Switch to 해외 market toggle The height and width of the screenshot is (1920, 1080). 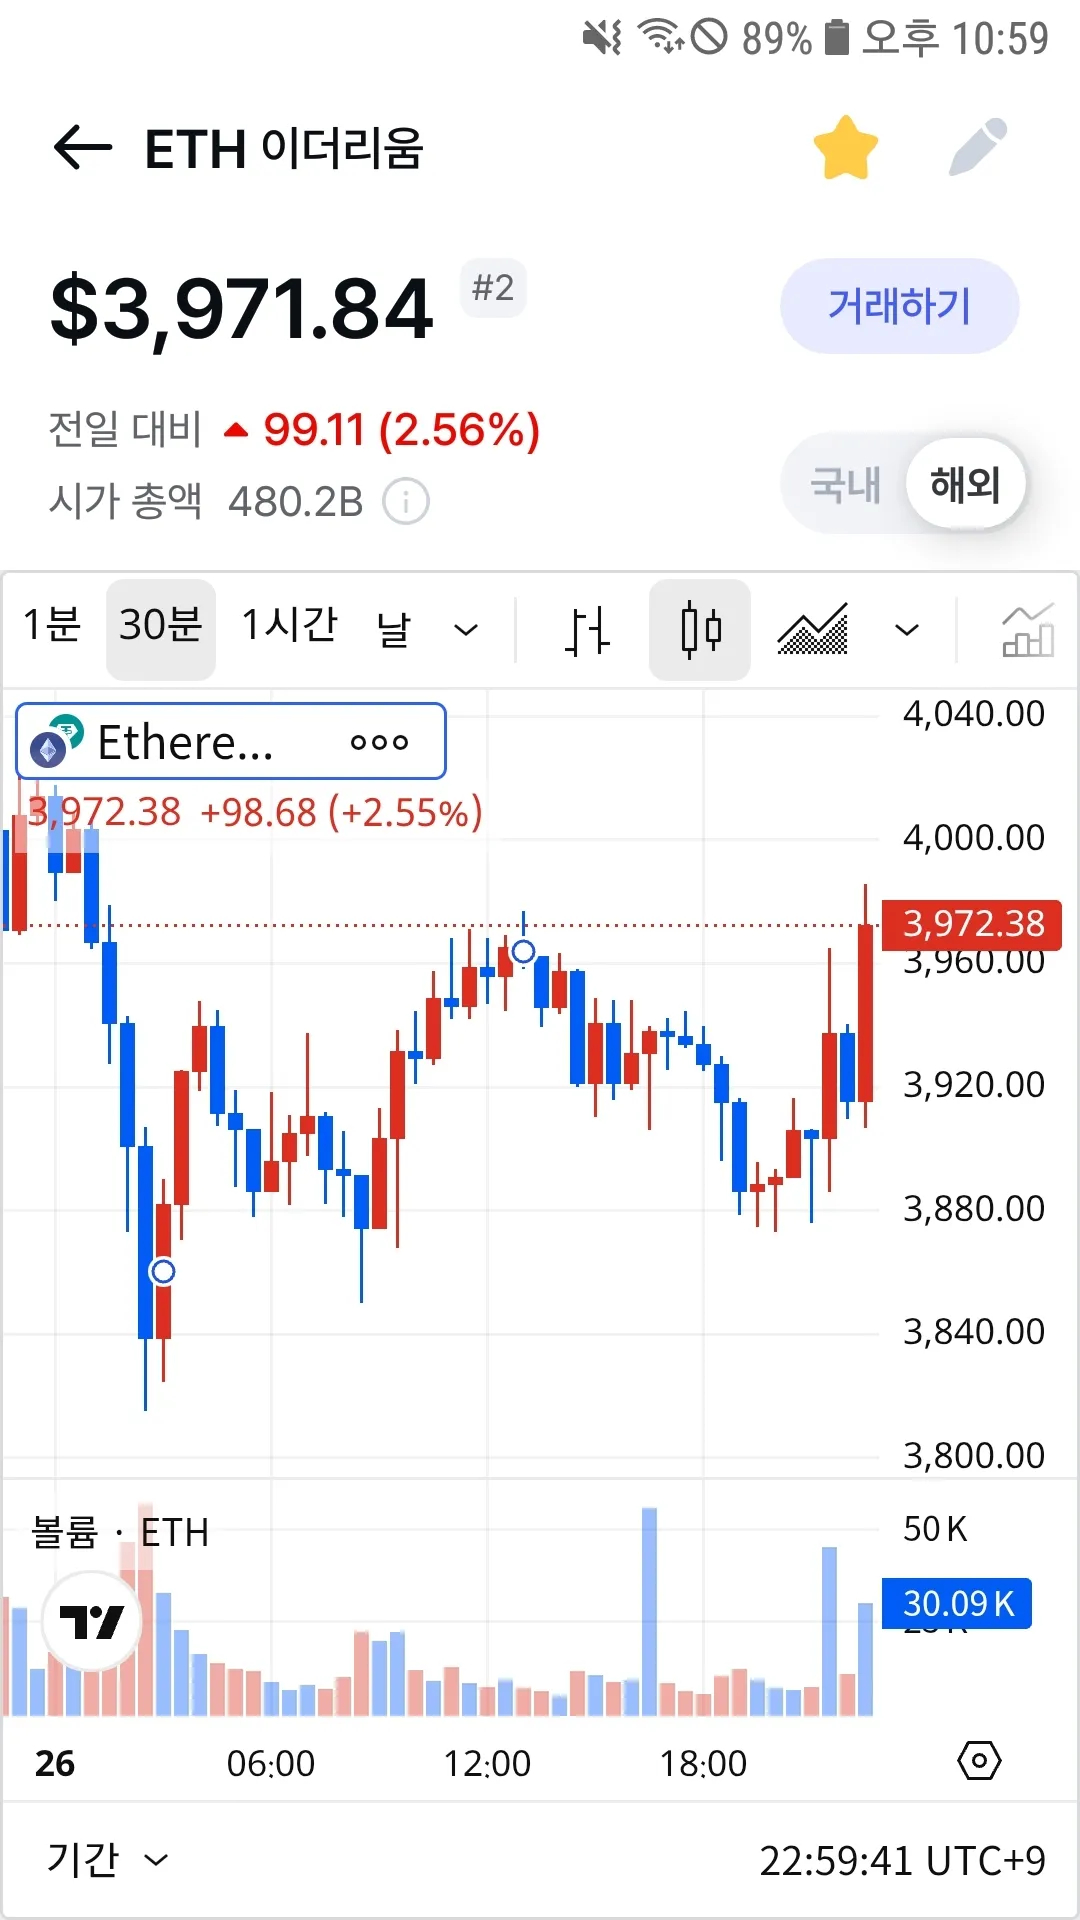(965, 485)
